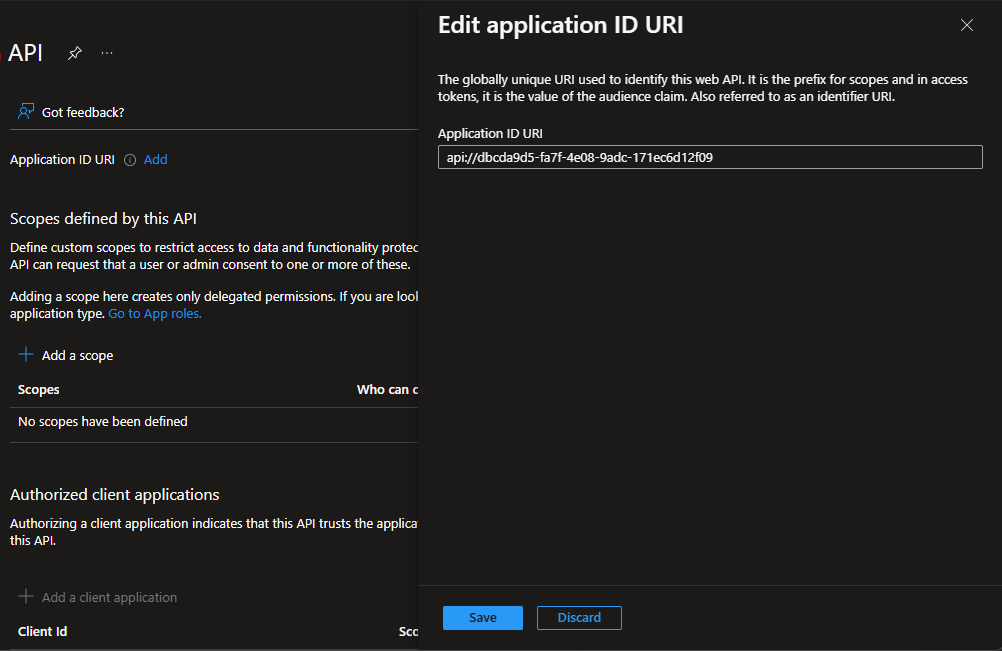Select the No scopes have been defined row

pyautogui.click(x=103, y=422)
